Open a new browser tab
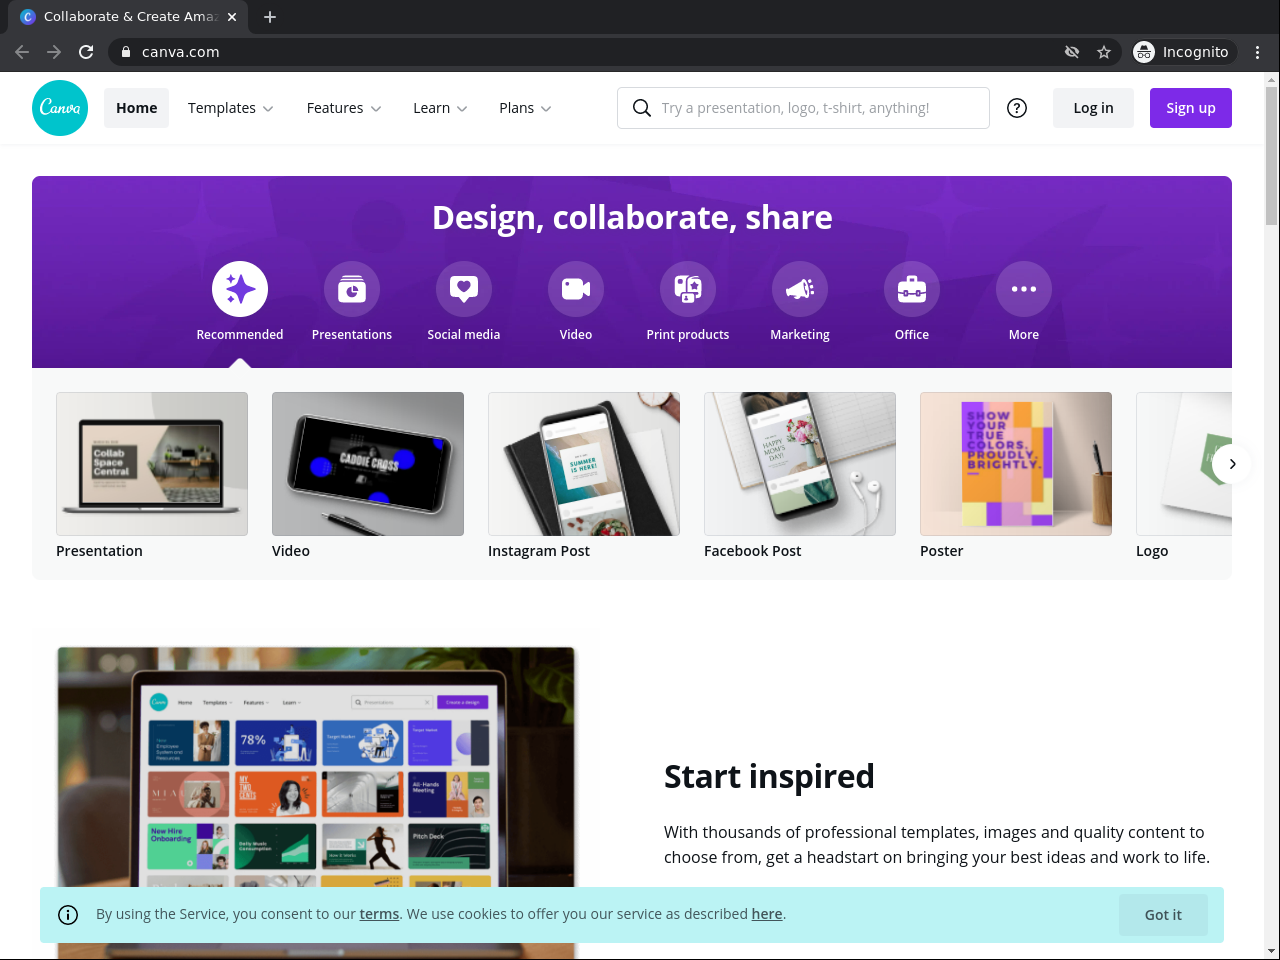 (x=270, y=17)
